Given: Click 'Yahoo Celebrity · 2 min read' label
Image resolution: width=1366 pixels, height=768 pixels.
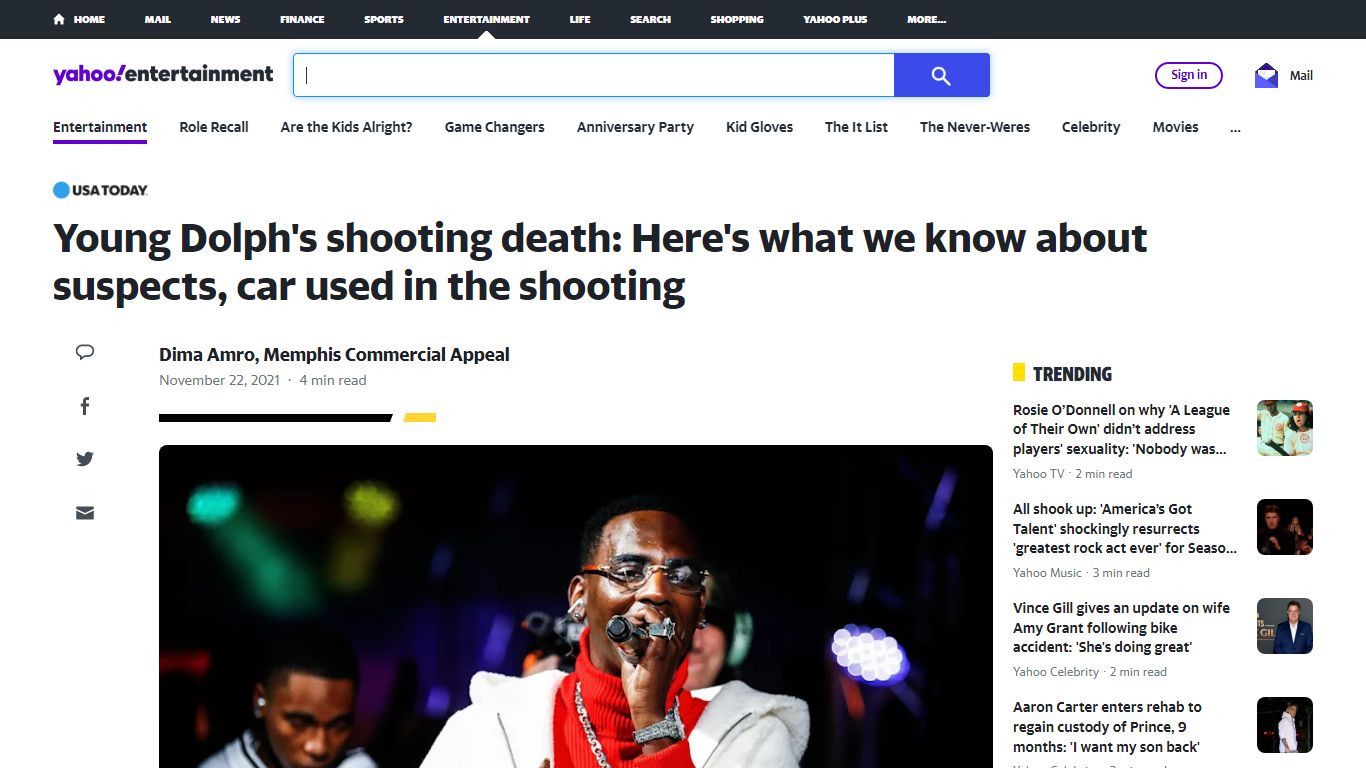Looking at the screenshot, I should (1090, 672).
